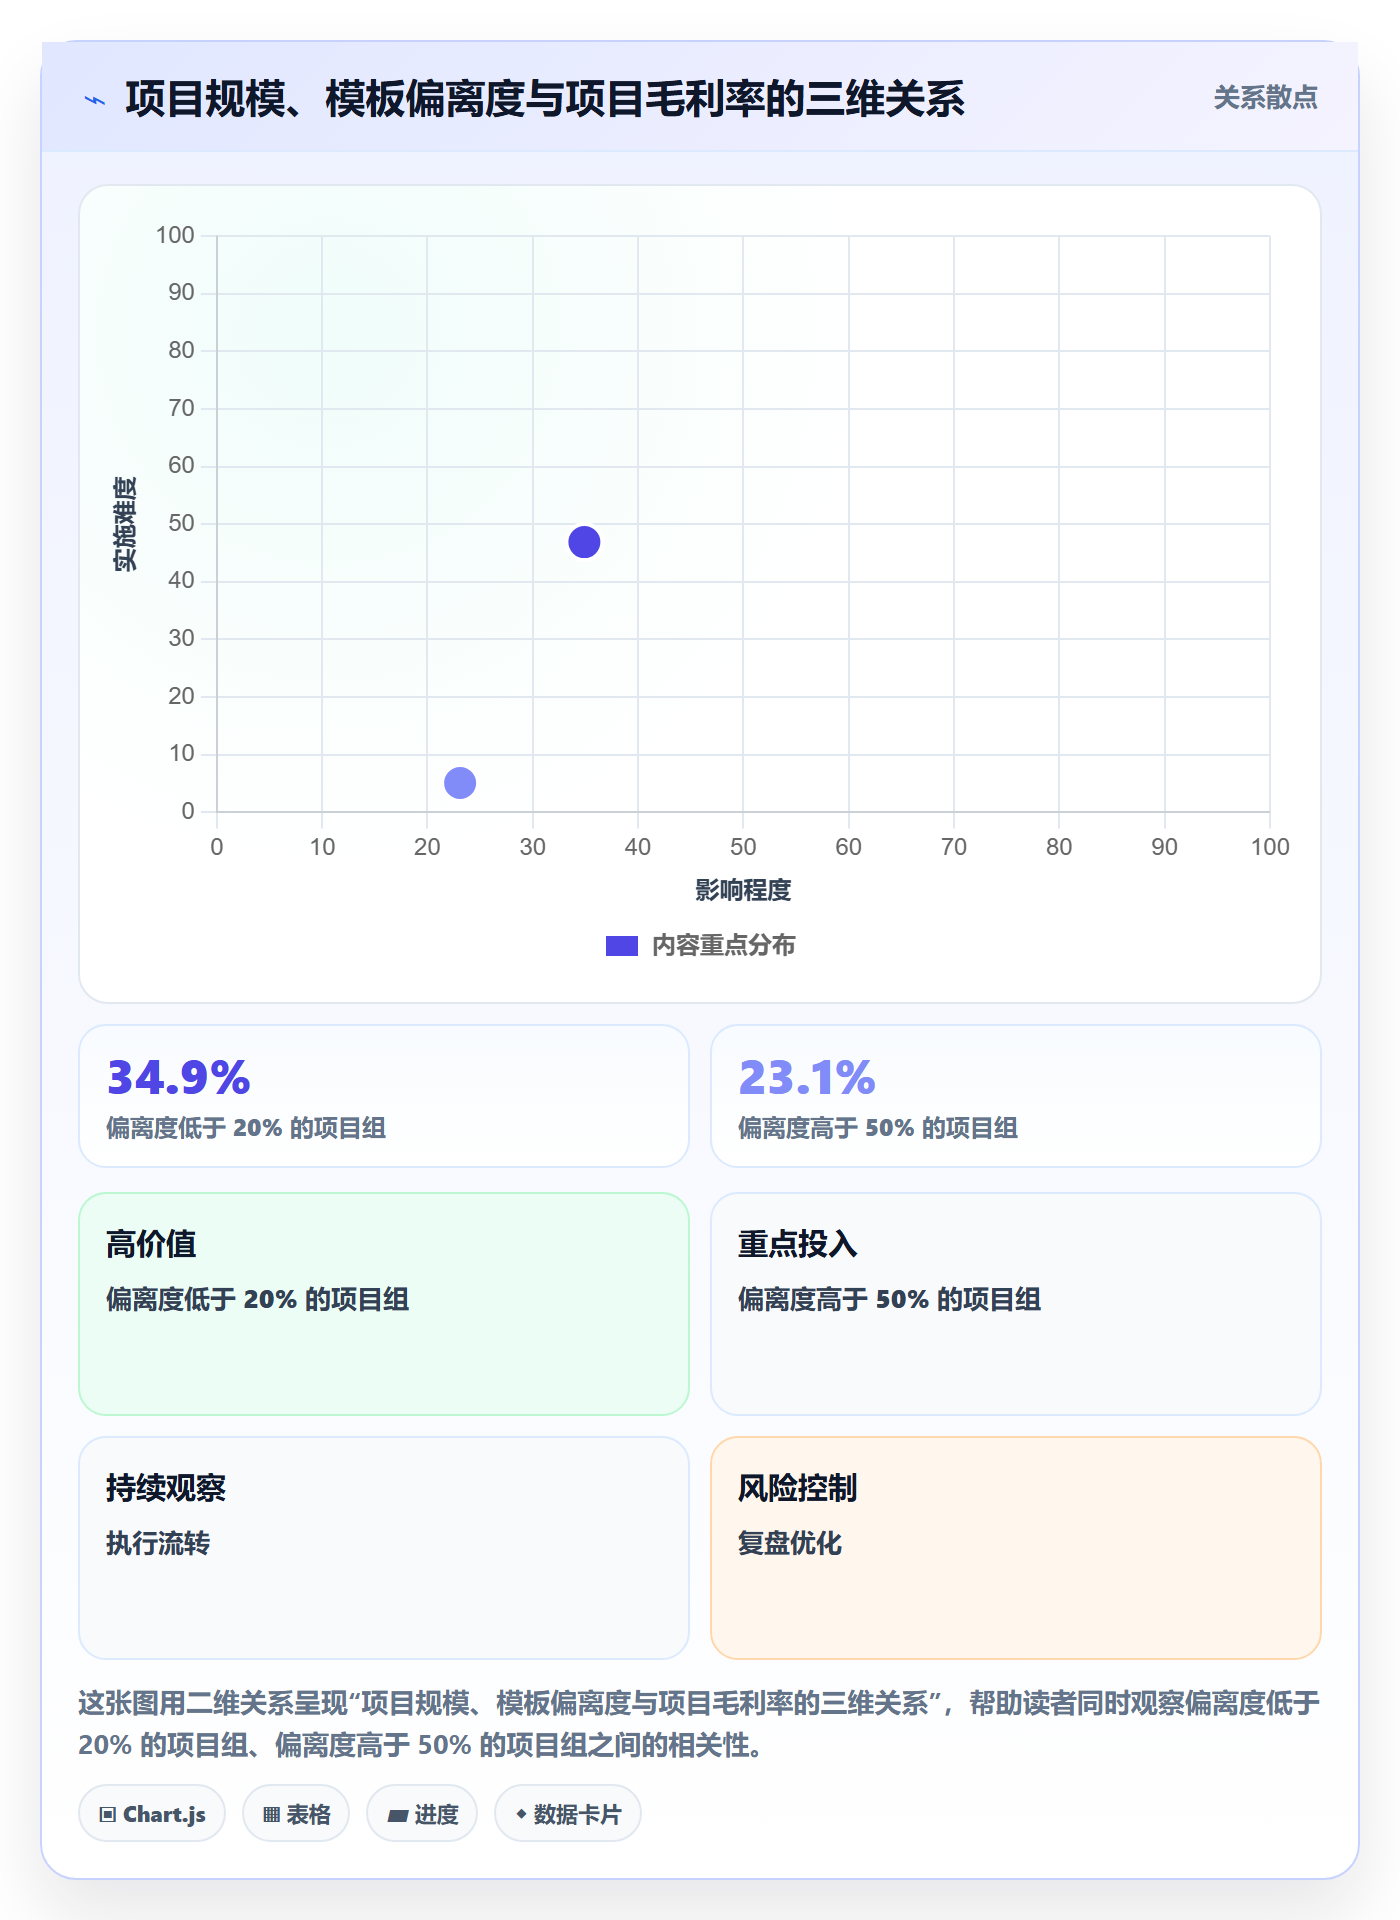Viewport: 1400px width, 1920px height.
Task: Click the 内容重点分布 legend label
Action: click(724, 946)
